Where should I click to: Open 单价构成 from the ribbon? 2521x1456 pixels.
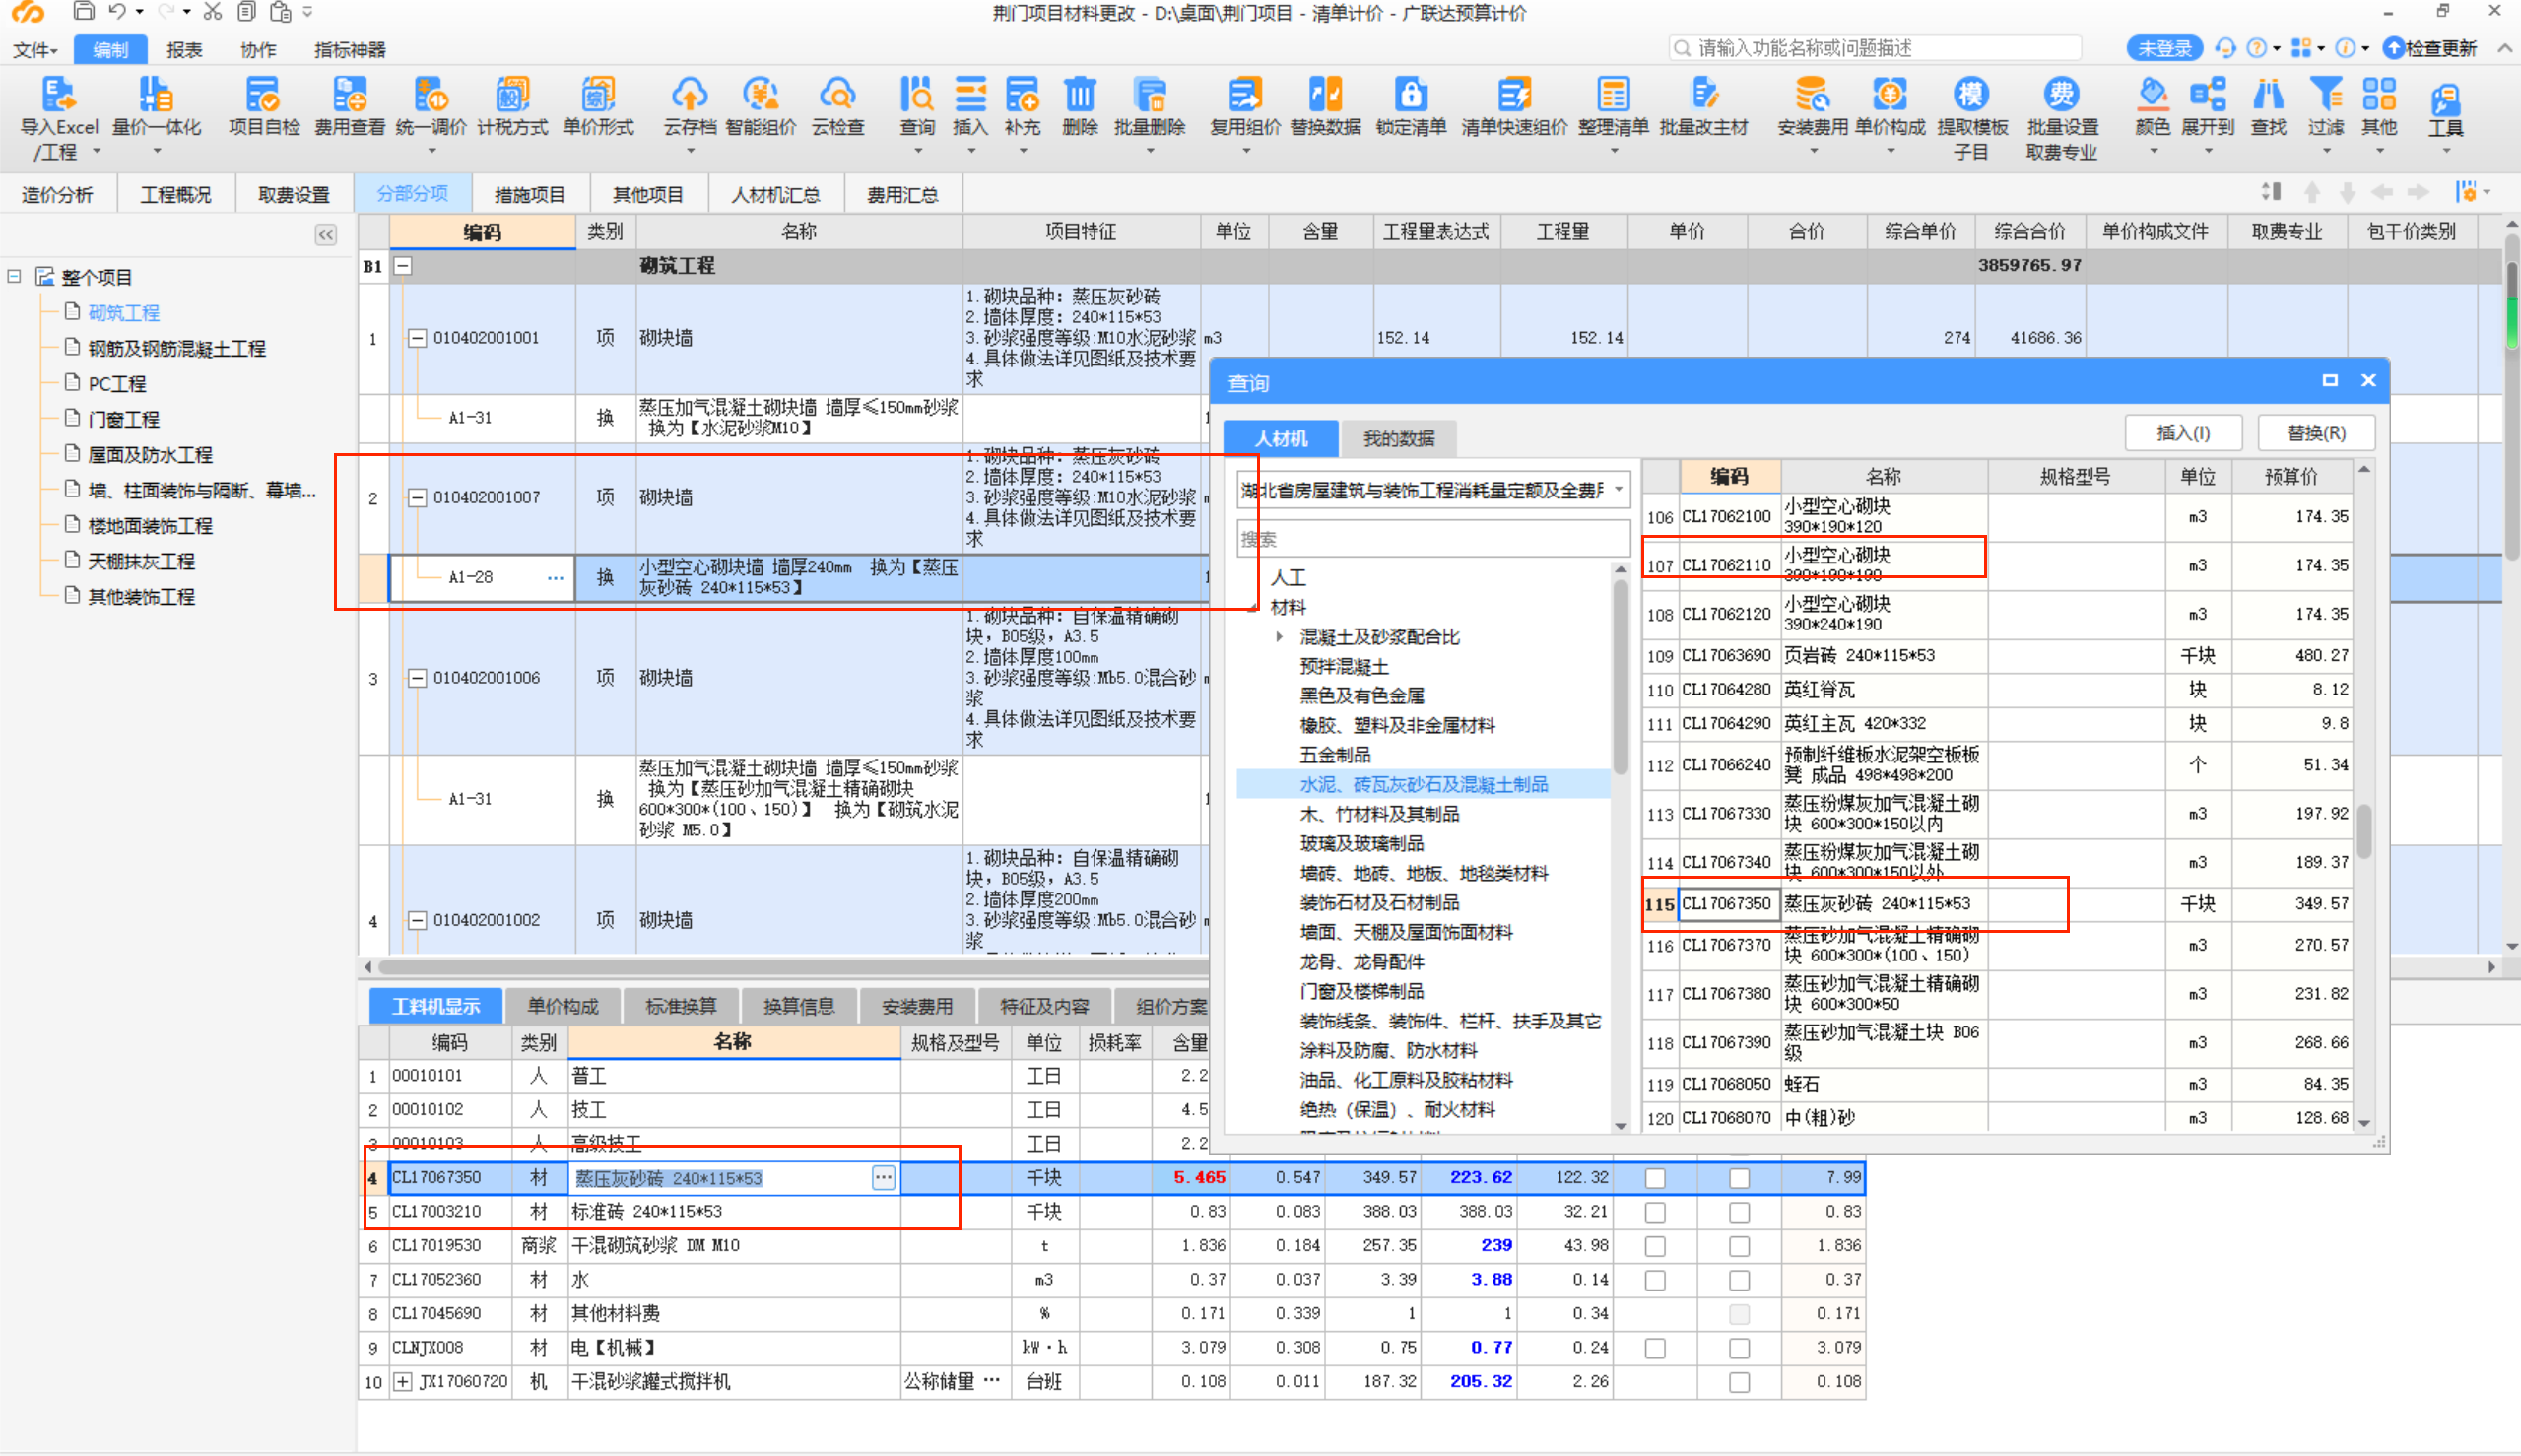[1889, 108]
